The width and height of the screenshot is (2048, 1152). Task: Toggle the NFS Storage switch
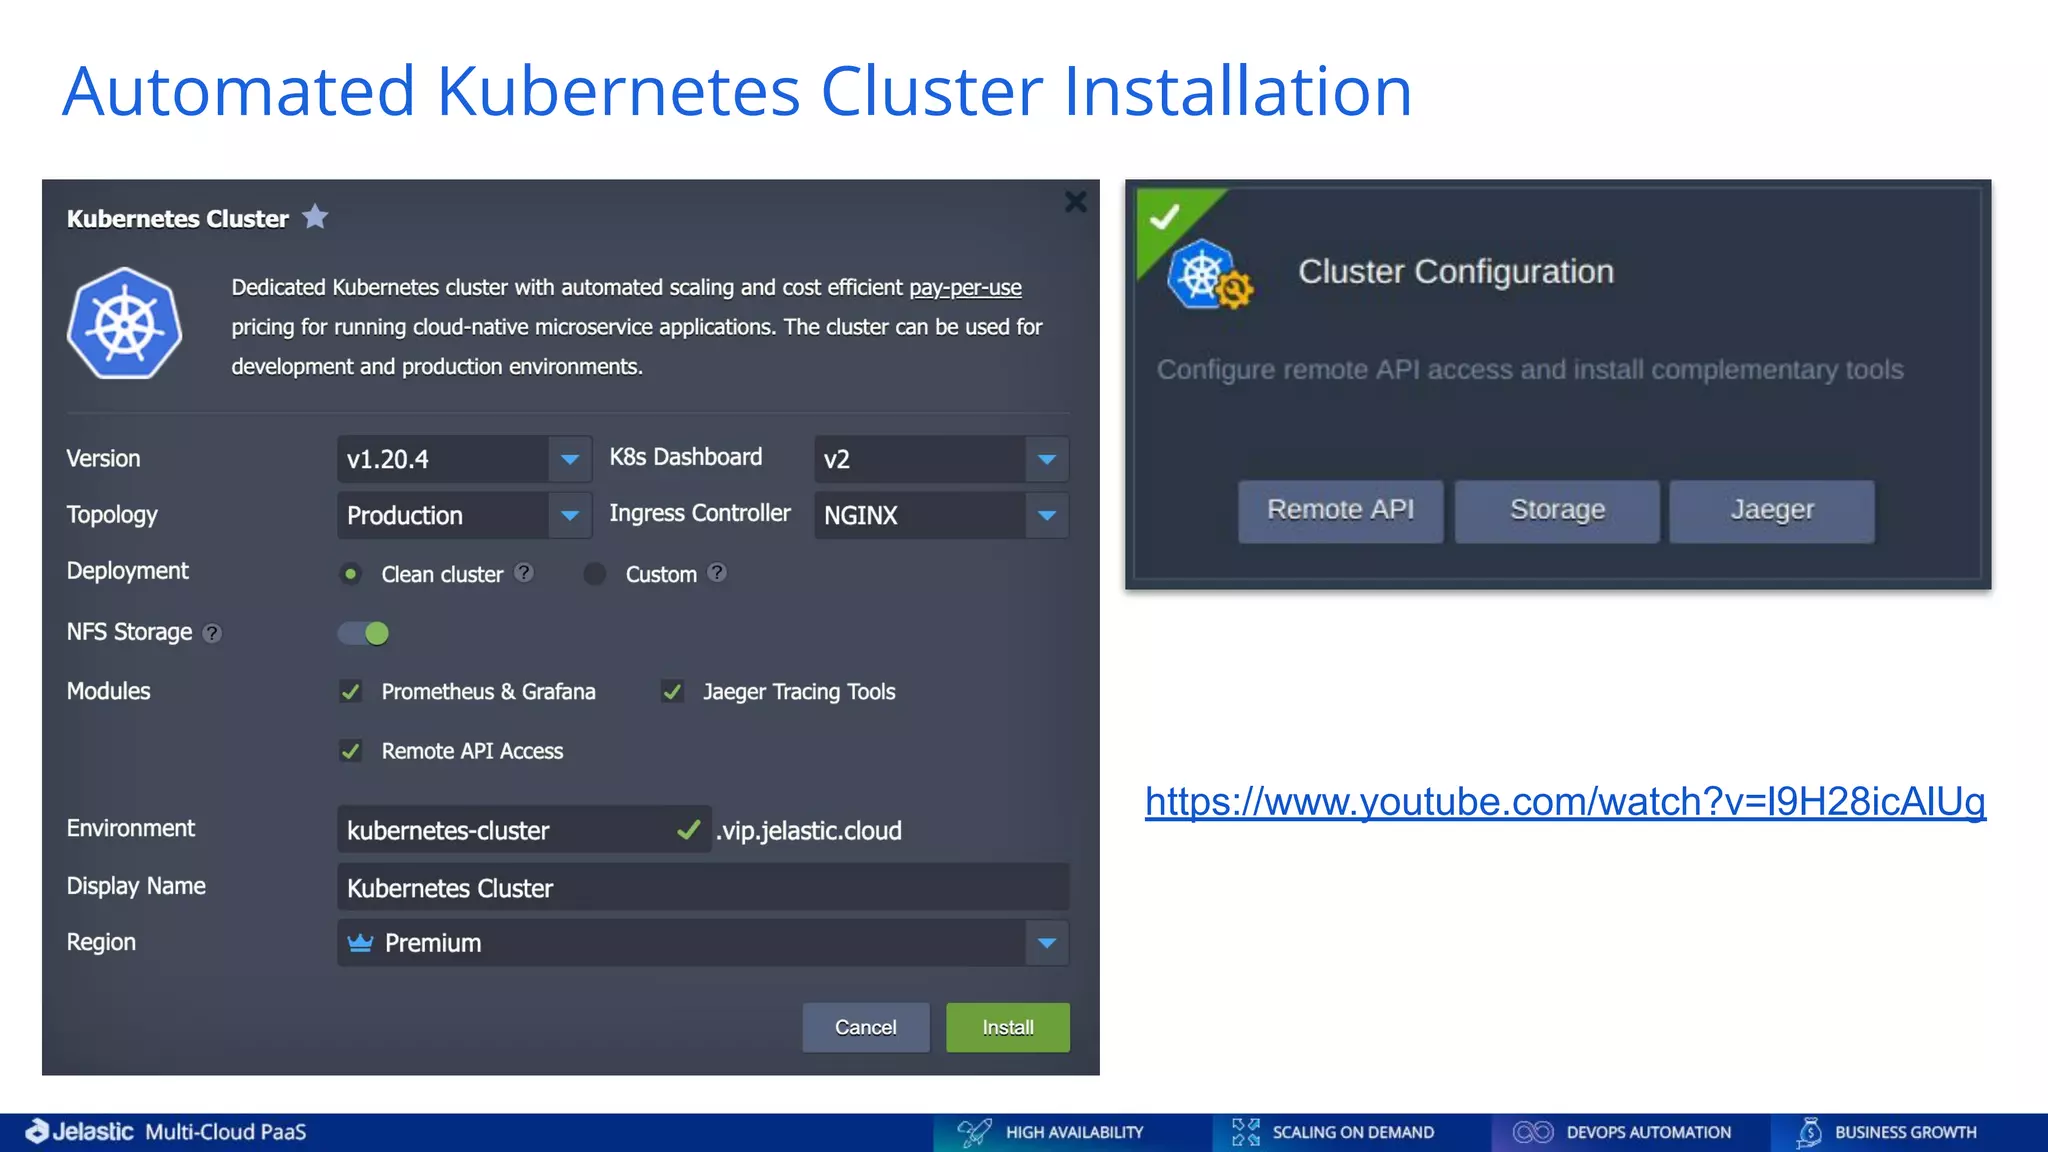363,633
